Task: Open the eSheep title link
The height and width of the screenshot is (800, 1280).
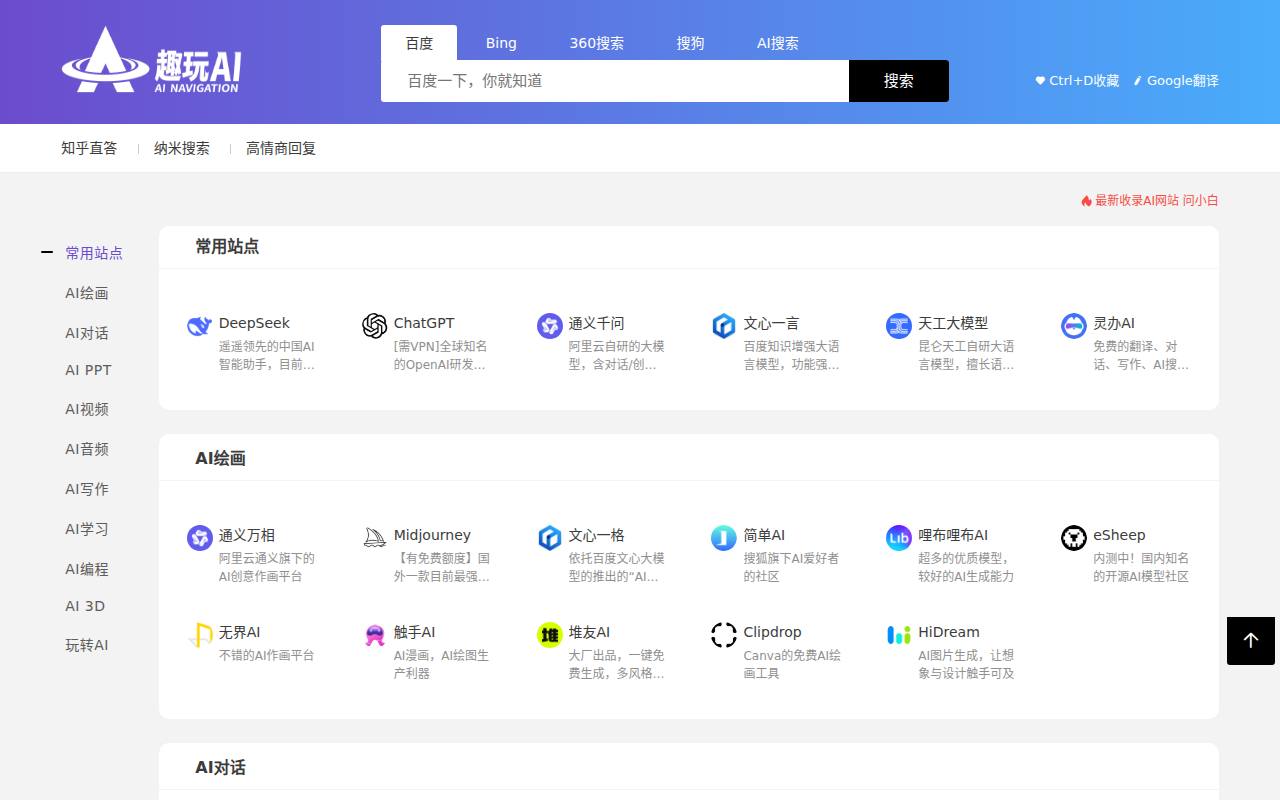Action: tap(1119, 535)
